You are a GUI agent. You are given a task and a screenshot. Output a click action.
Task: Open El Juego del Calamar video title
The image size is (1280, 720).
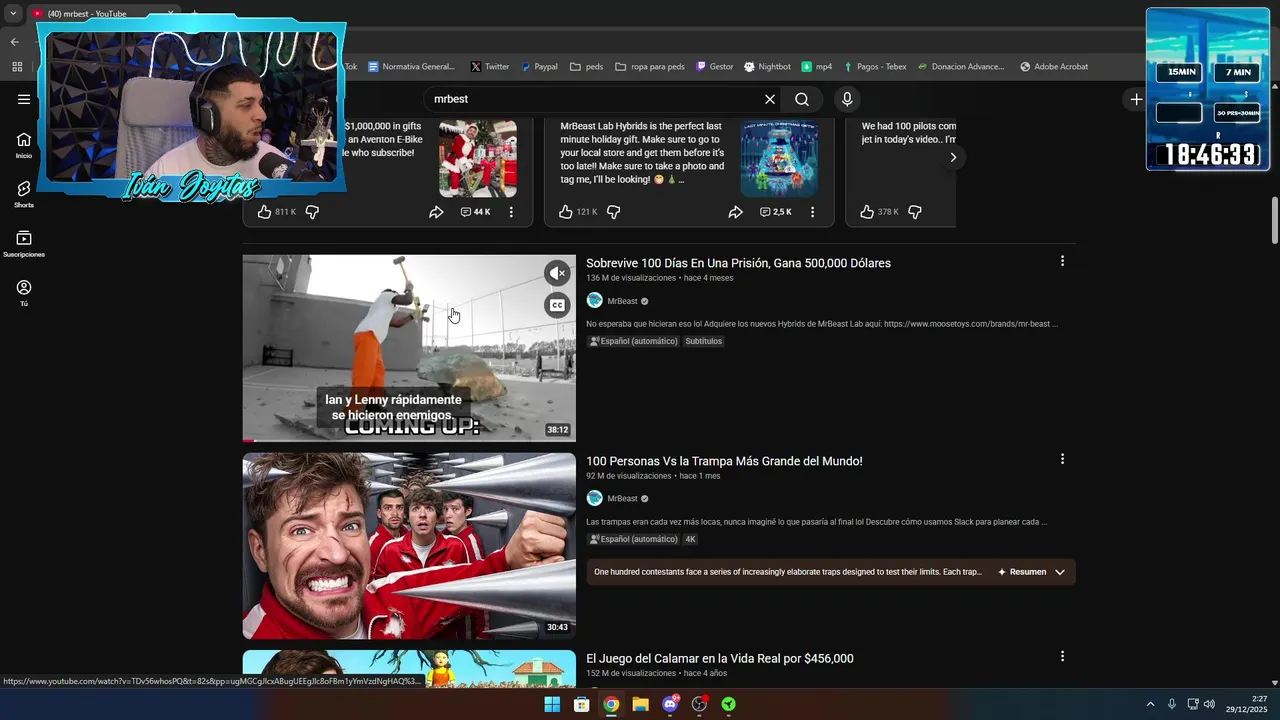[719, 659]
